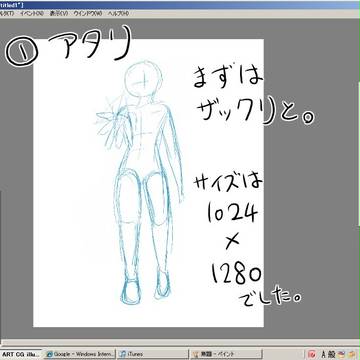Click the white drawing canvas with the figure sketch
The image size is (360, 360).
[x=148, y=183]
